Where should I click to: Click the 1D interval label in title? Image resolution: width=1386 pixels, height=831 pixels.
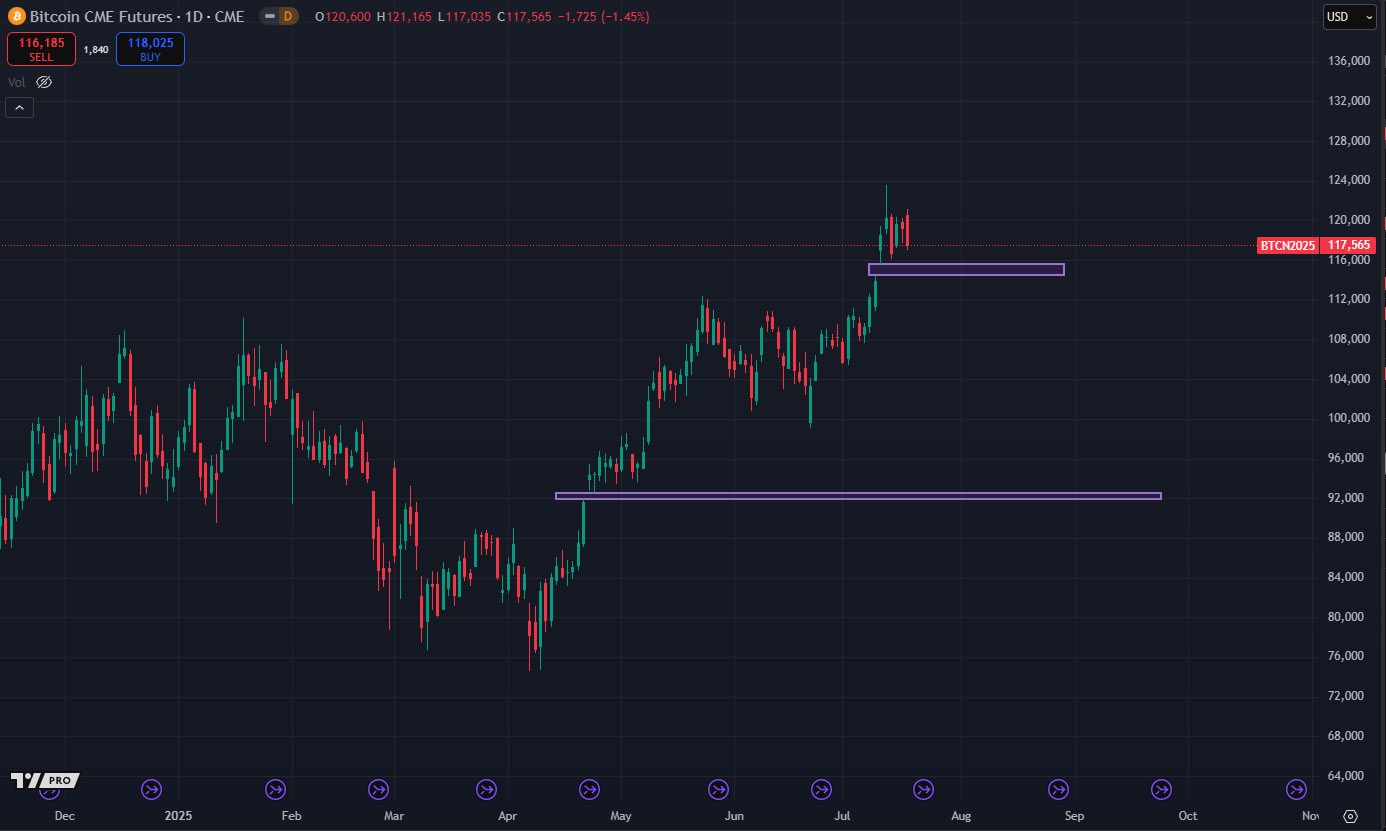point(188,17)
